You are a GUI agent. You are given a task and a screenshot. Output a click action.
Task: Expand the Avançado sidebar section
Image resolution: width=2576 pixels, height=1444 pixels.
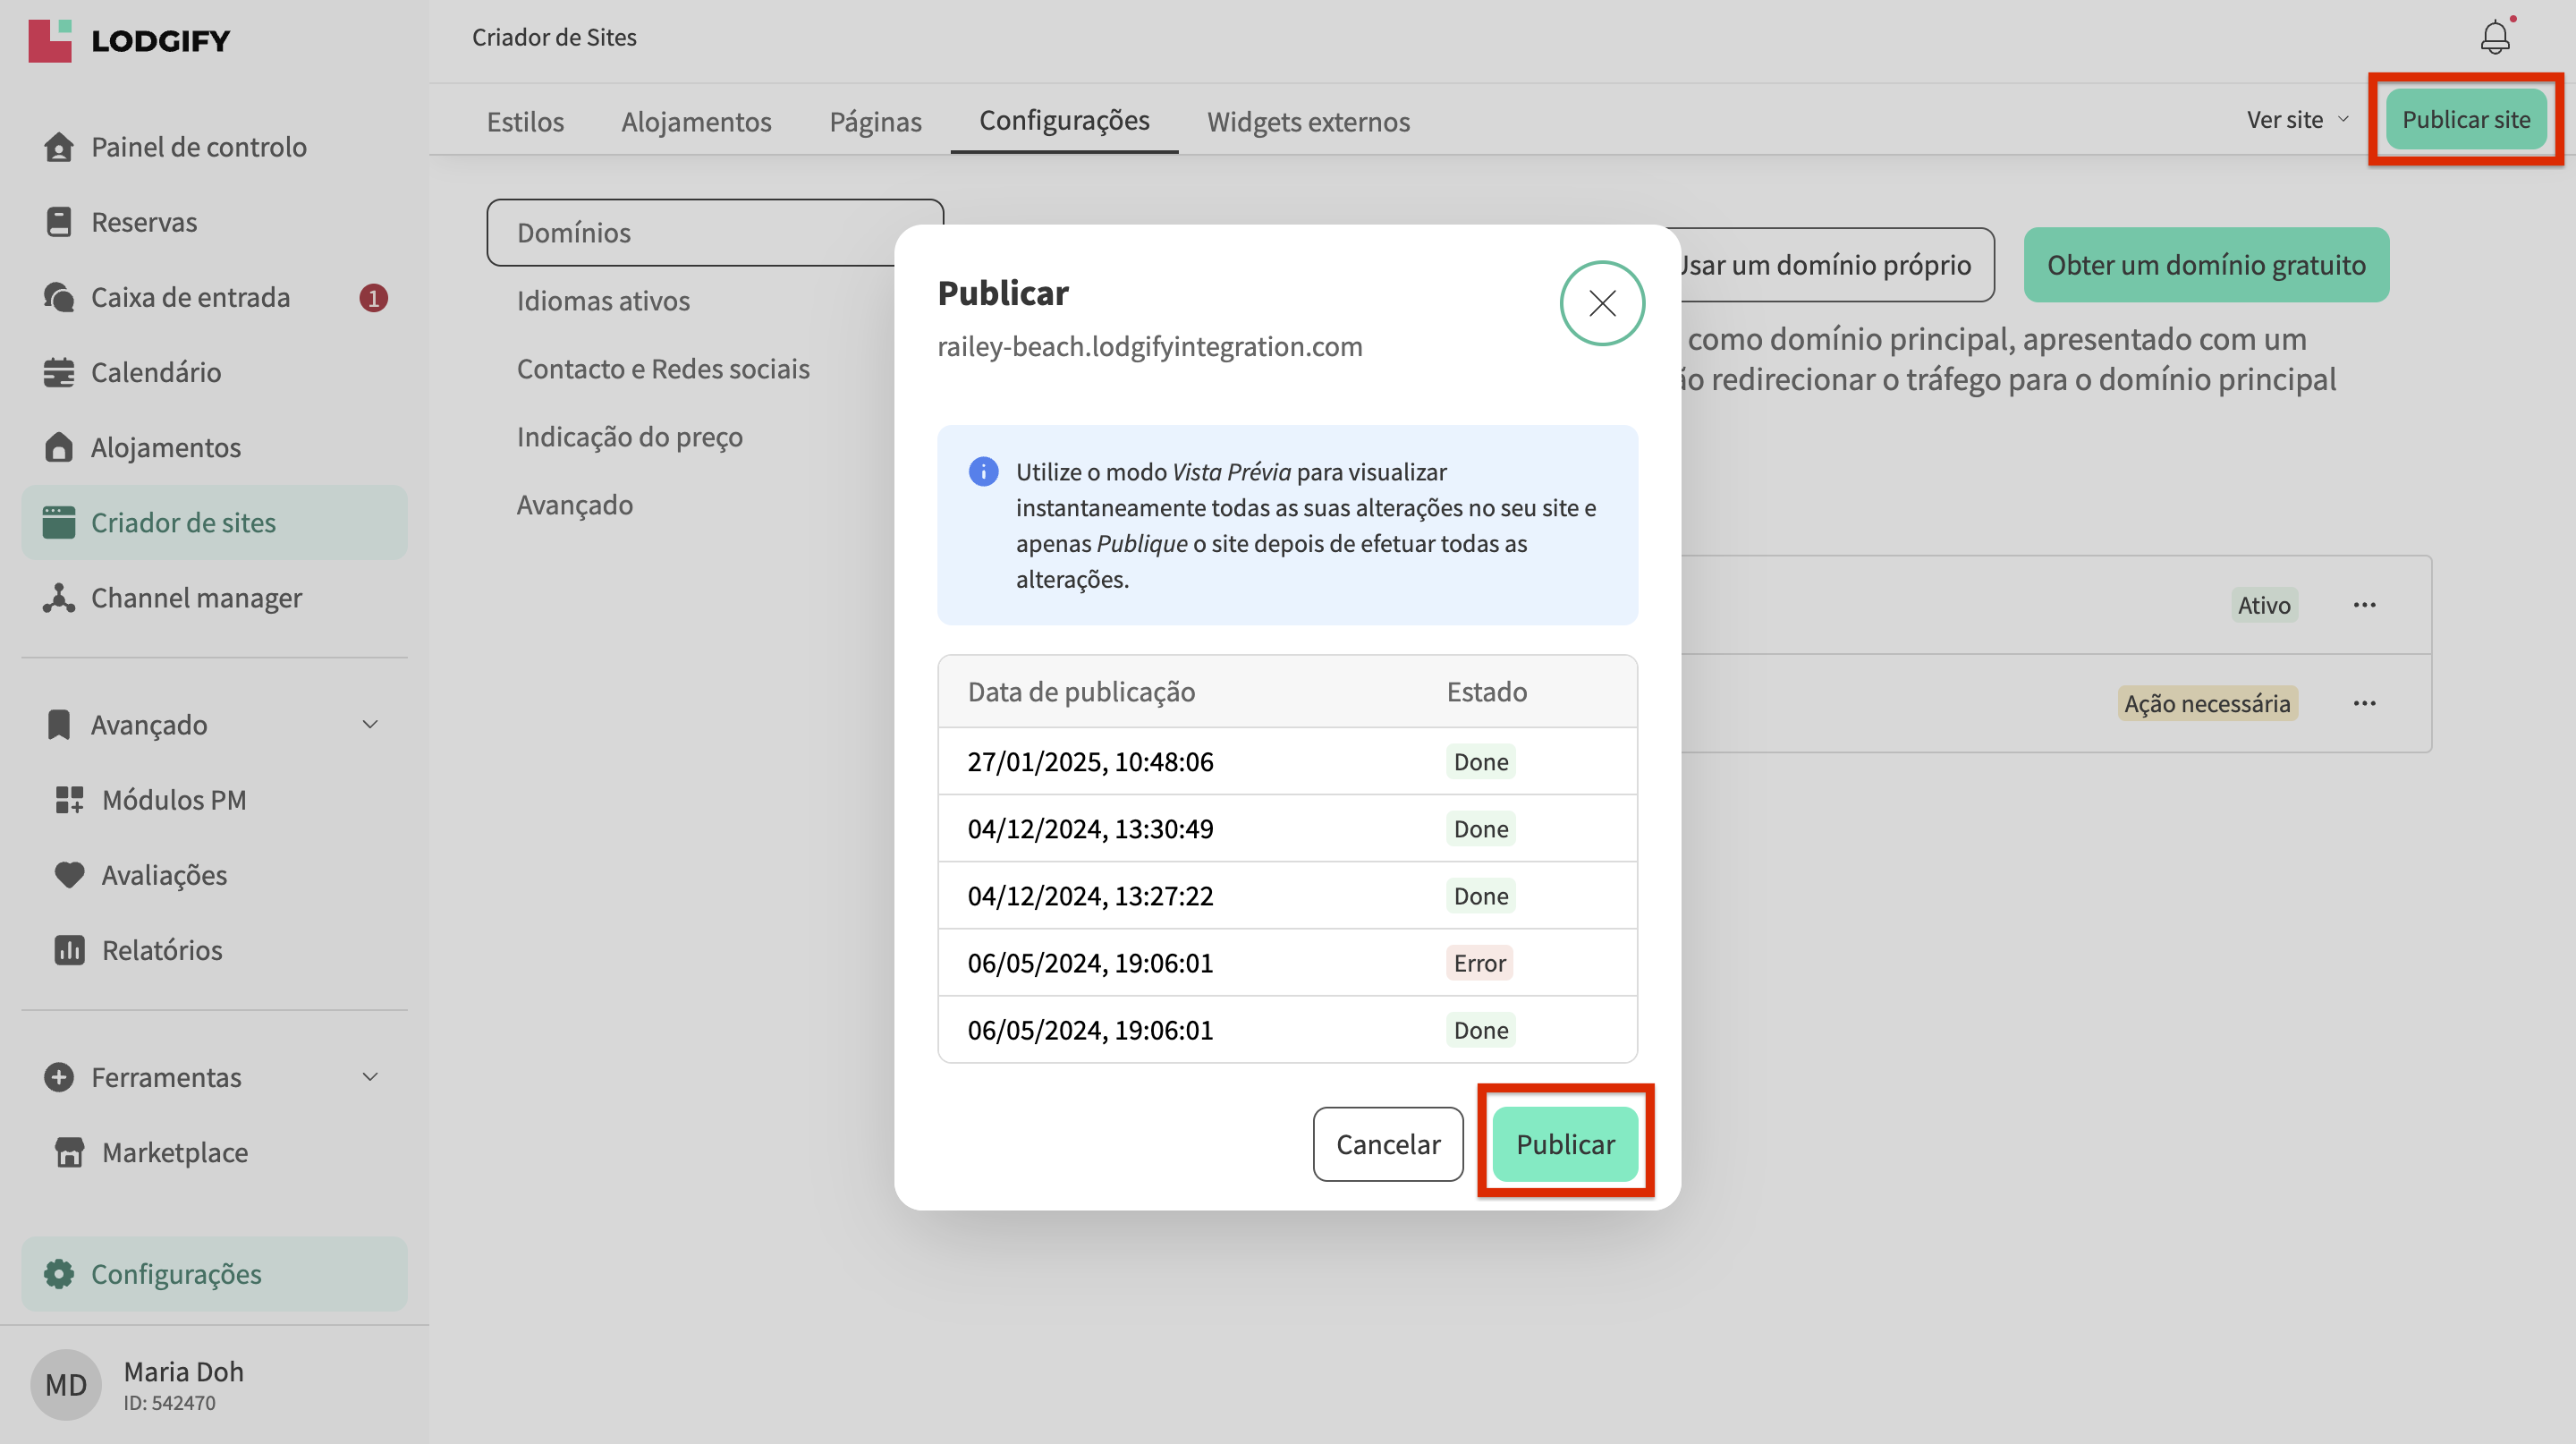369,725
